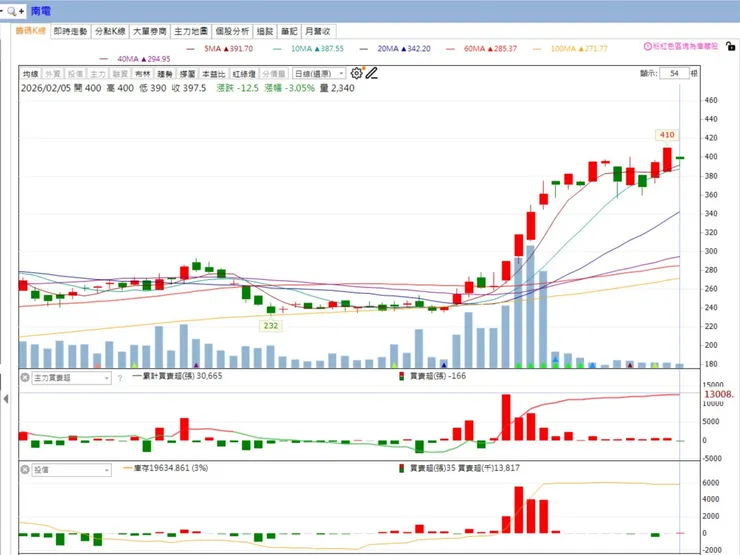Toggle the 融資 overlay button
740x555 pixels.
(120, 74)
